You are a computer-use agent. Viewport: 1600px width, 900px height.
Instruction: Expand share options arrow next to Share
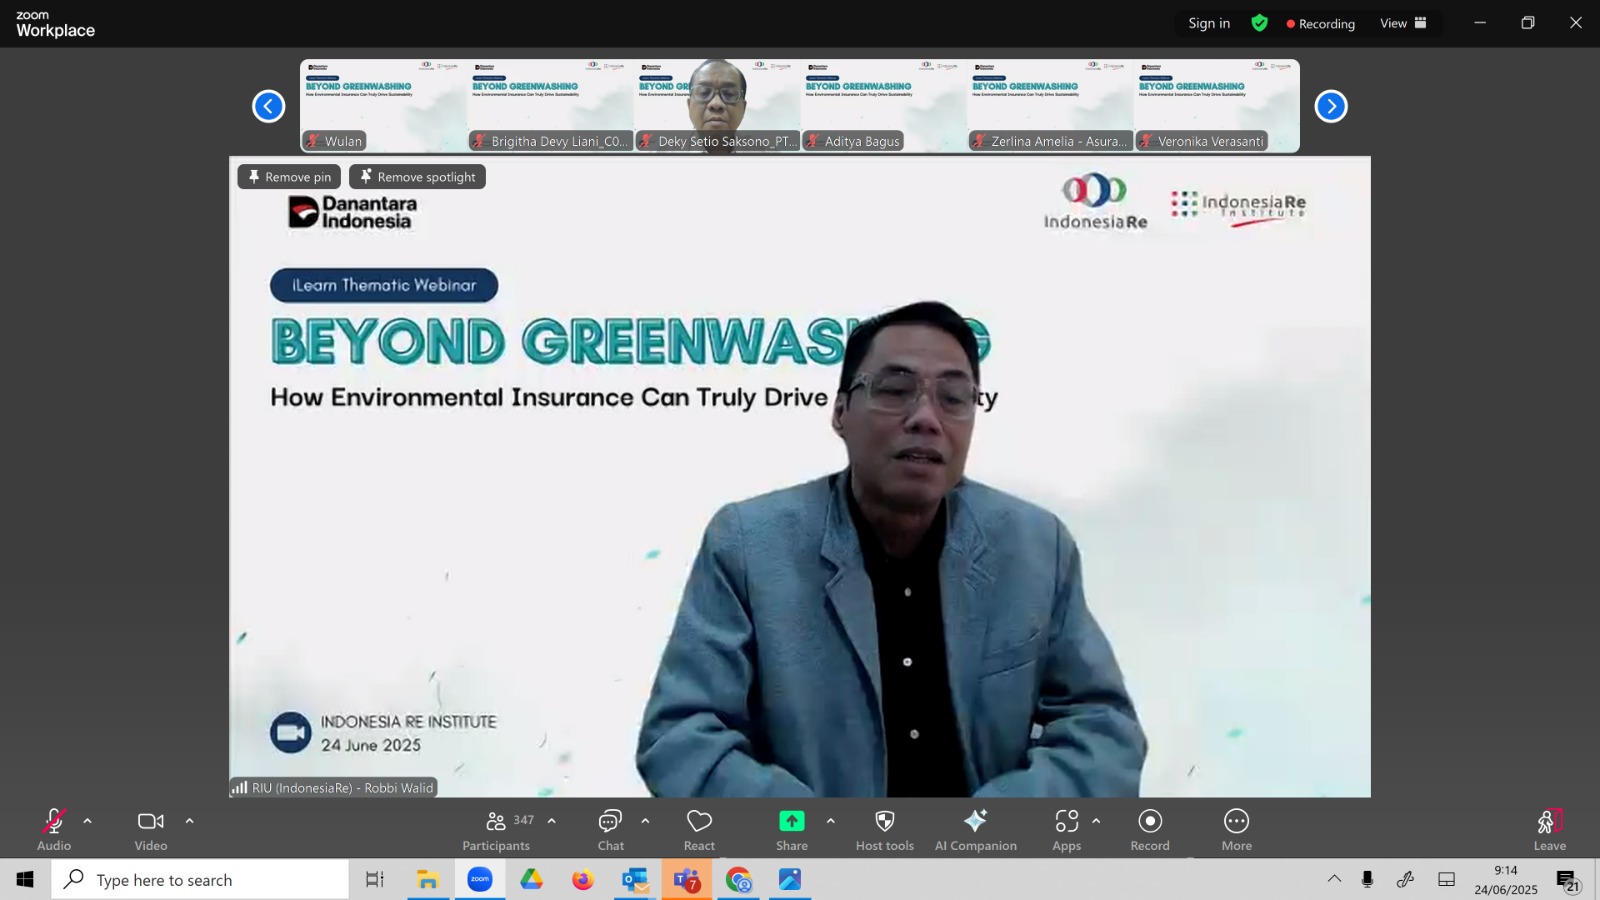pos(830,821)
